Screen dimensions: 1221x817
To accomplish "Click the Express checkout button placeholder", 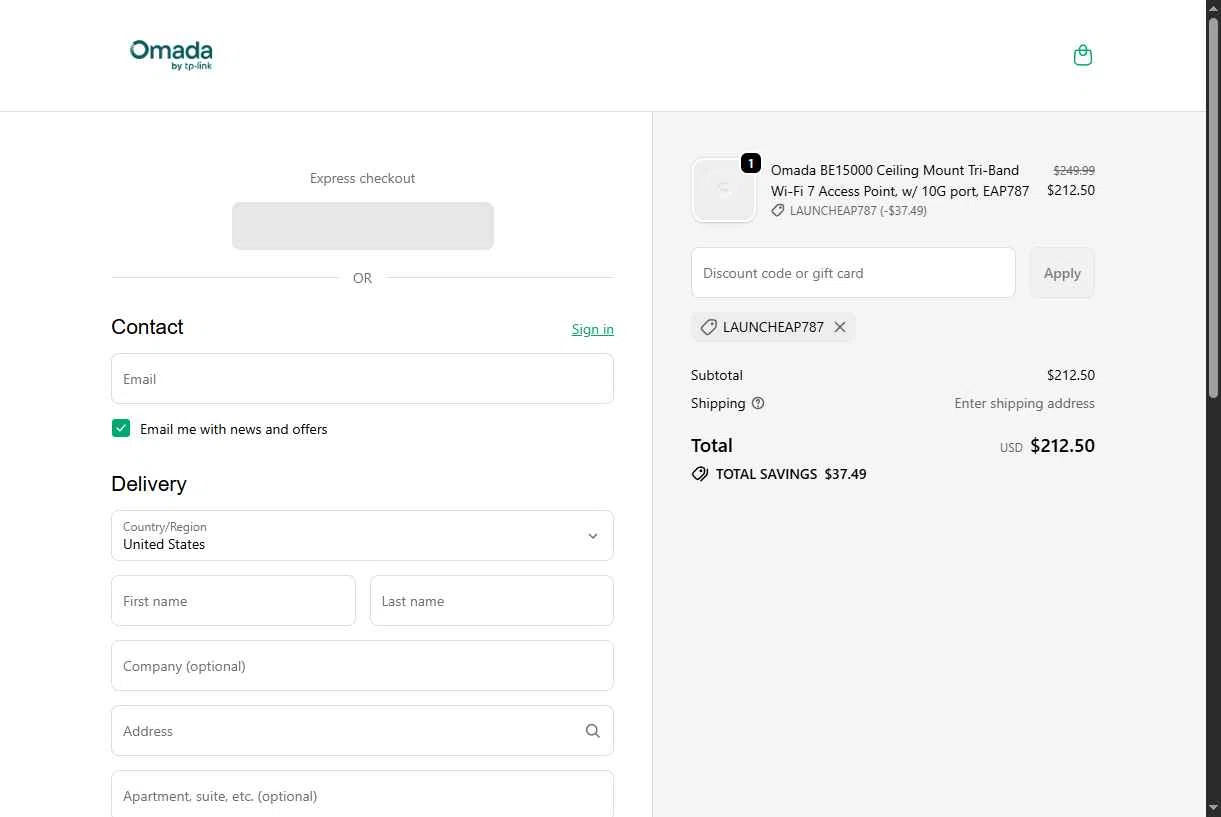I will (x=363, y=226).
